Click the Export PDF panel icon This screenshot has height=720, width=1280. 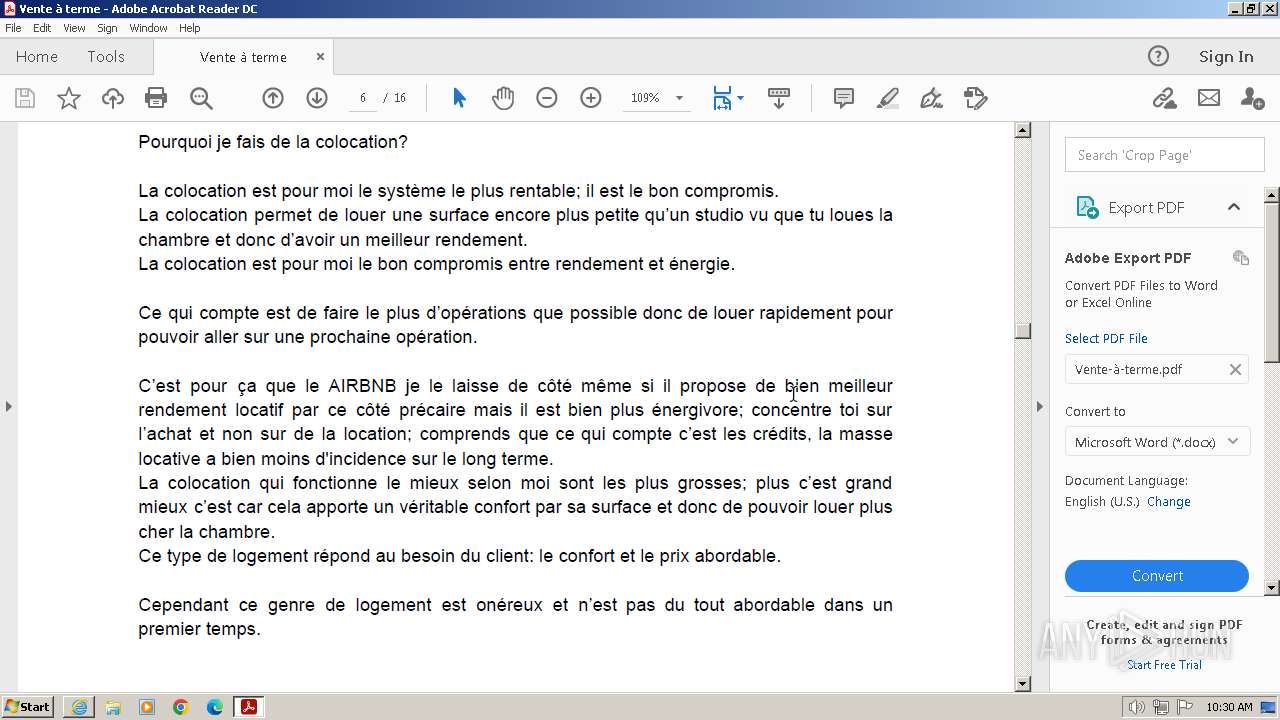pos(1087,207)
